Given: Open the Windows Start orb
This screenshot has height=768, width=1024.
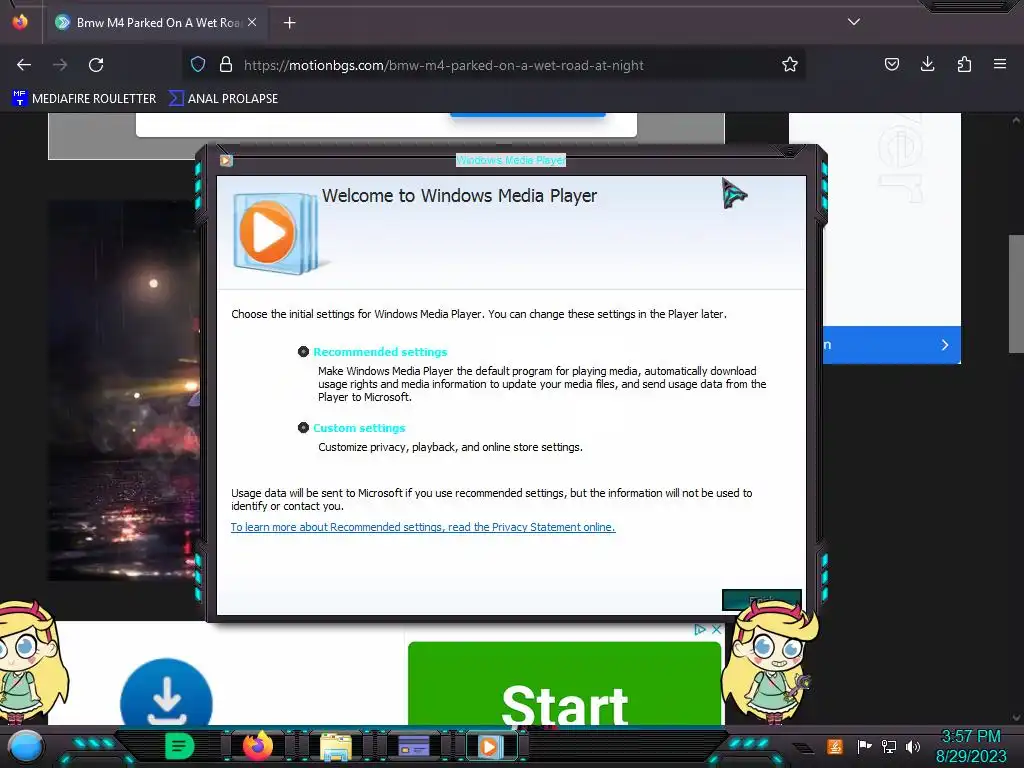Looking at the screenshot, I should (x=25, y=747).
